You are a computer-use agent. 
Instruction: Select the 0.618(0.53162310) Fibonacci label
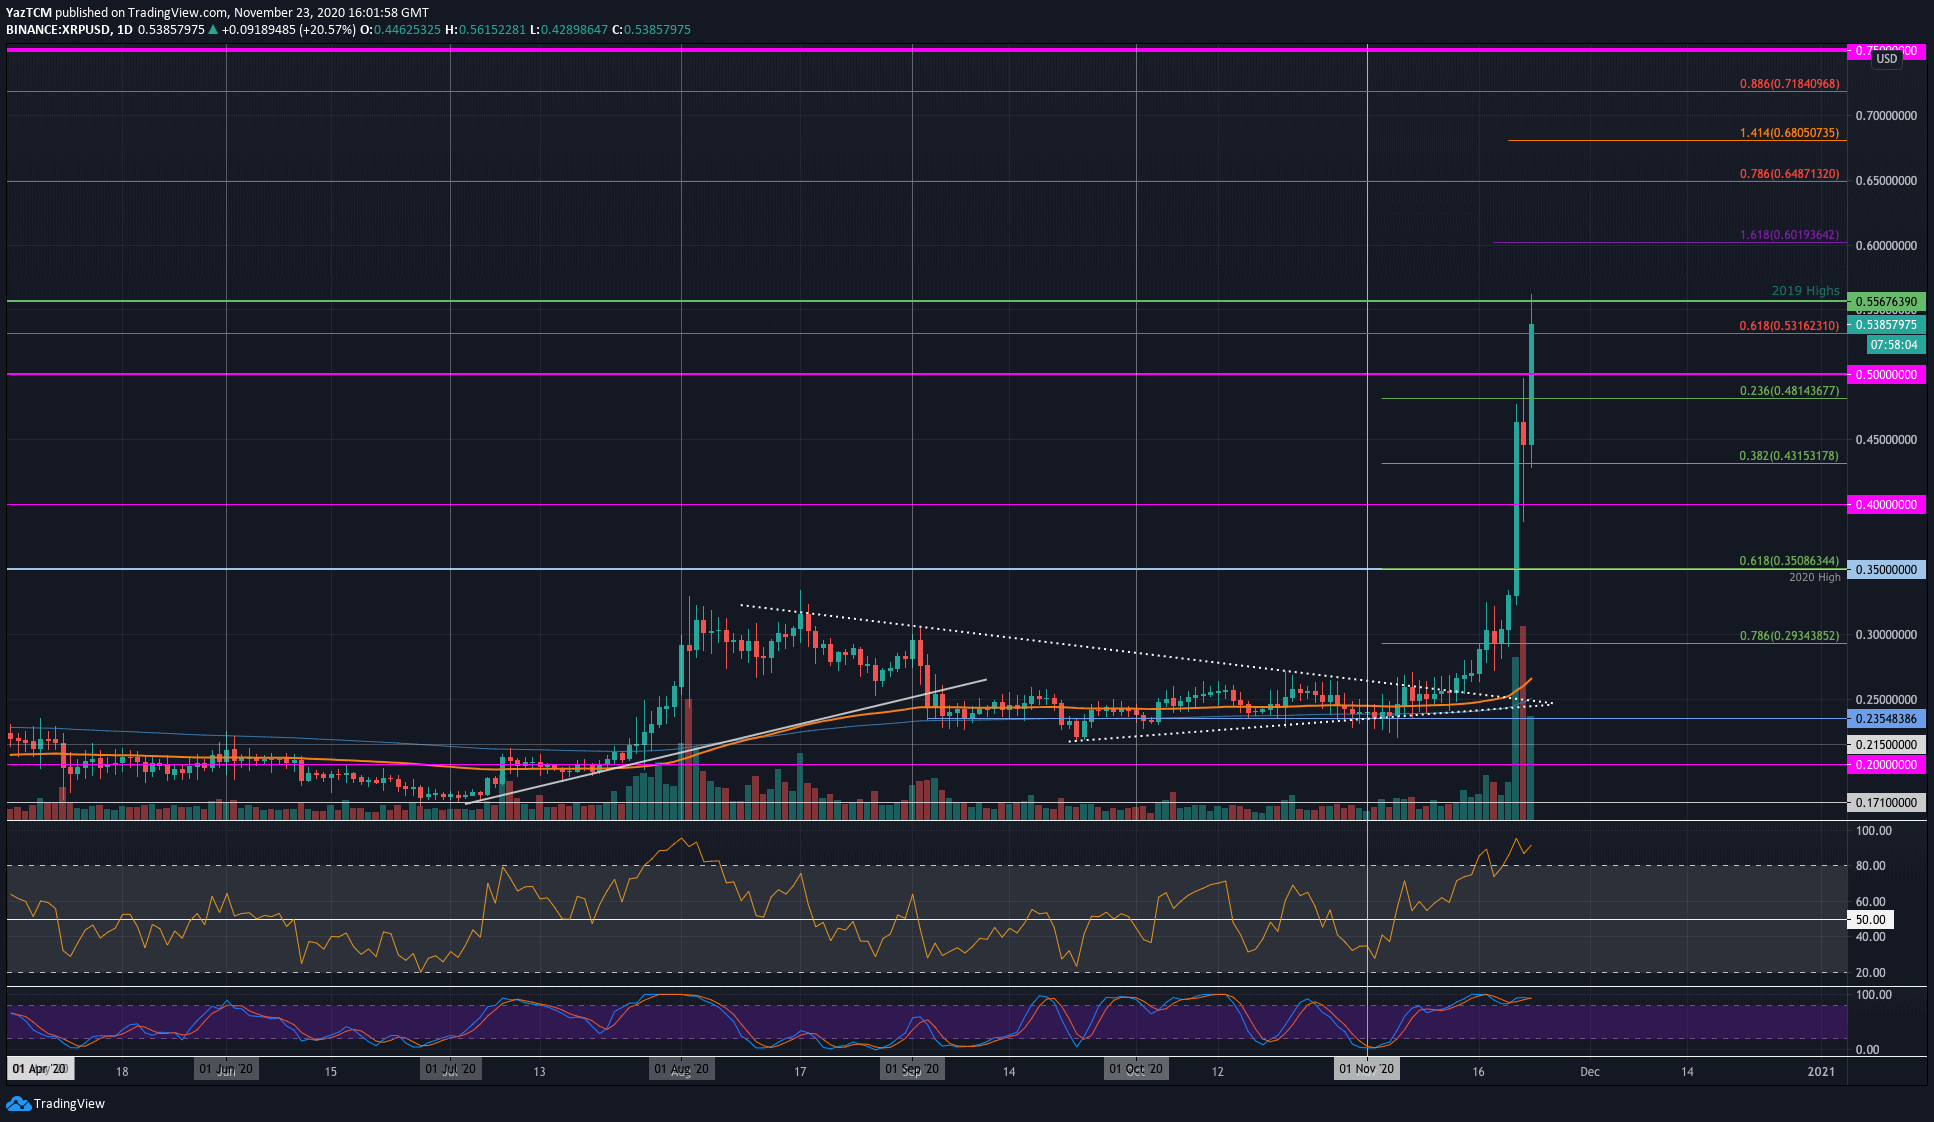click(1789, 326)
